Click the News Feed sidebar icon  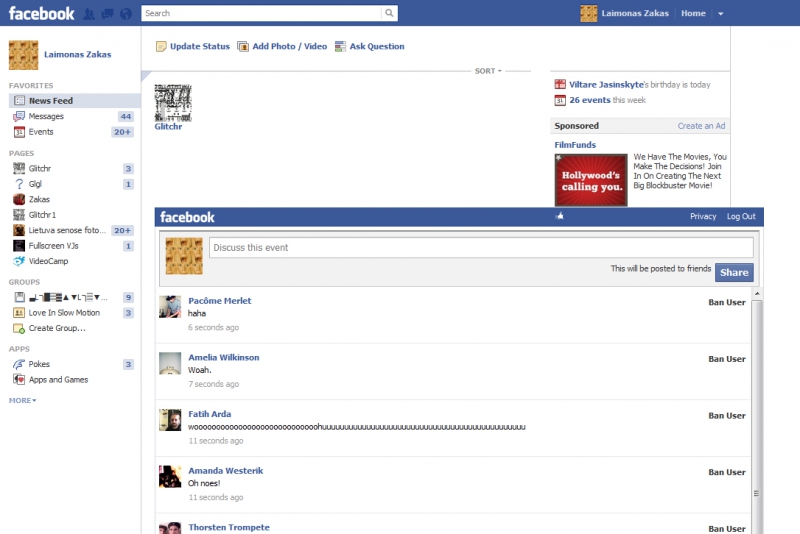tap(19, 100)
